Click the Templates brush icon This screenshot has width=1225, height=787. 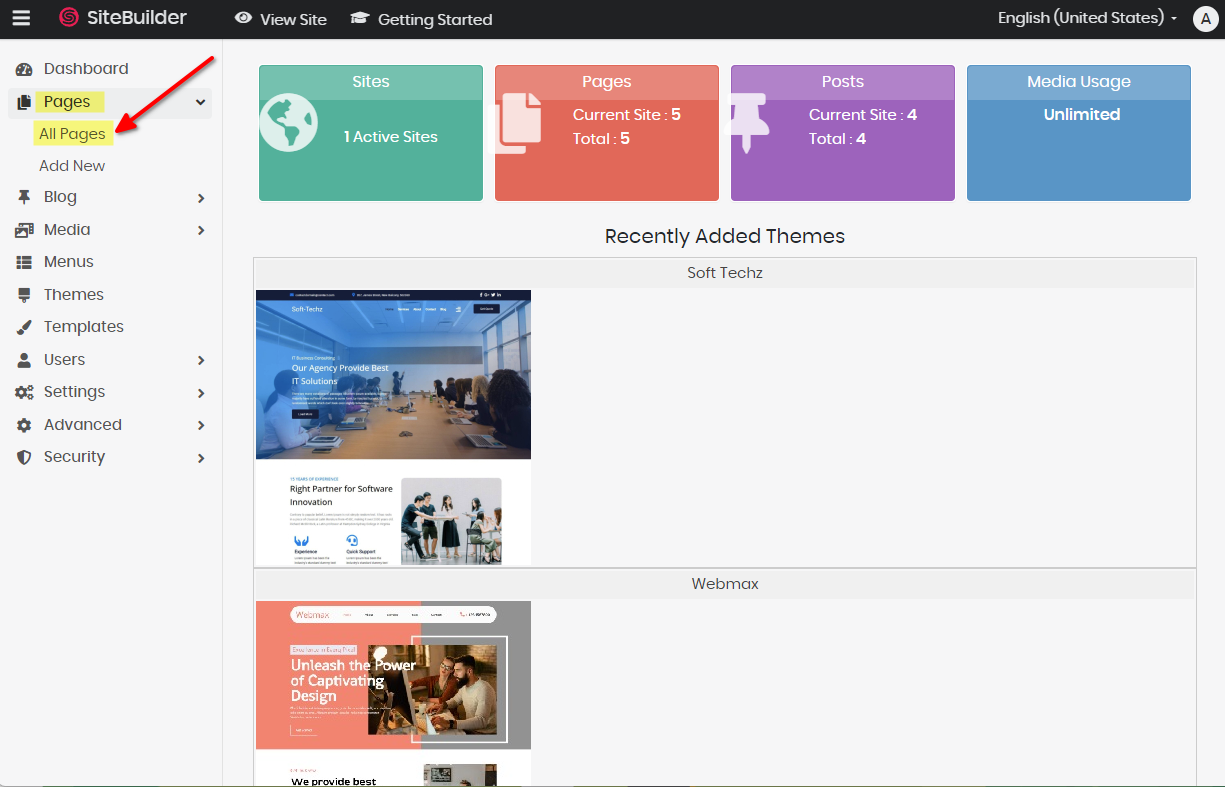(24, 327)
